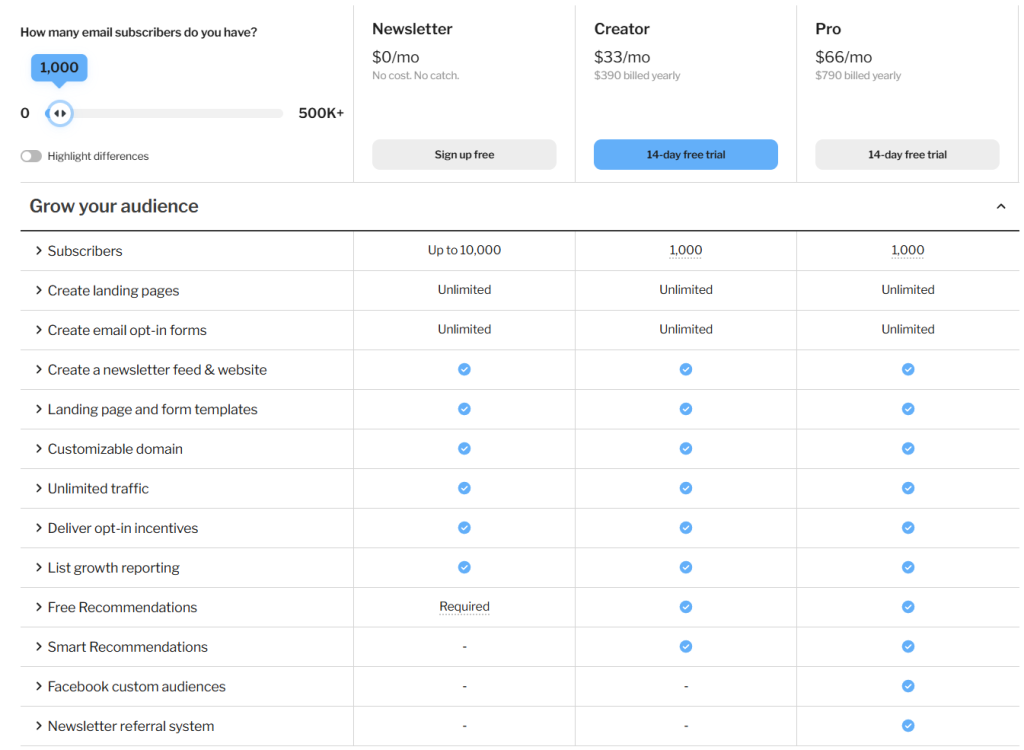The image size is (1024, 750).
Task: Click the 'No cost. No catch.' text
Action: pos(415,76)
